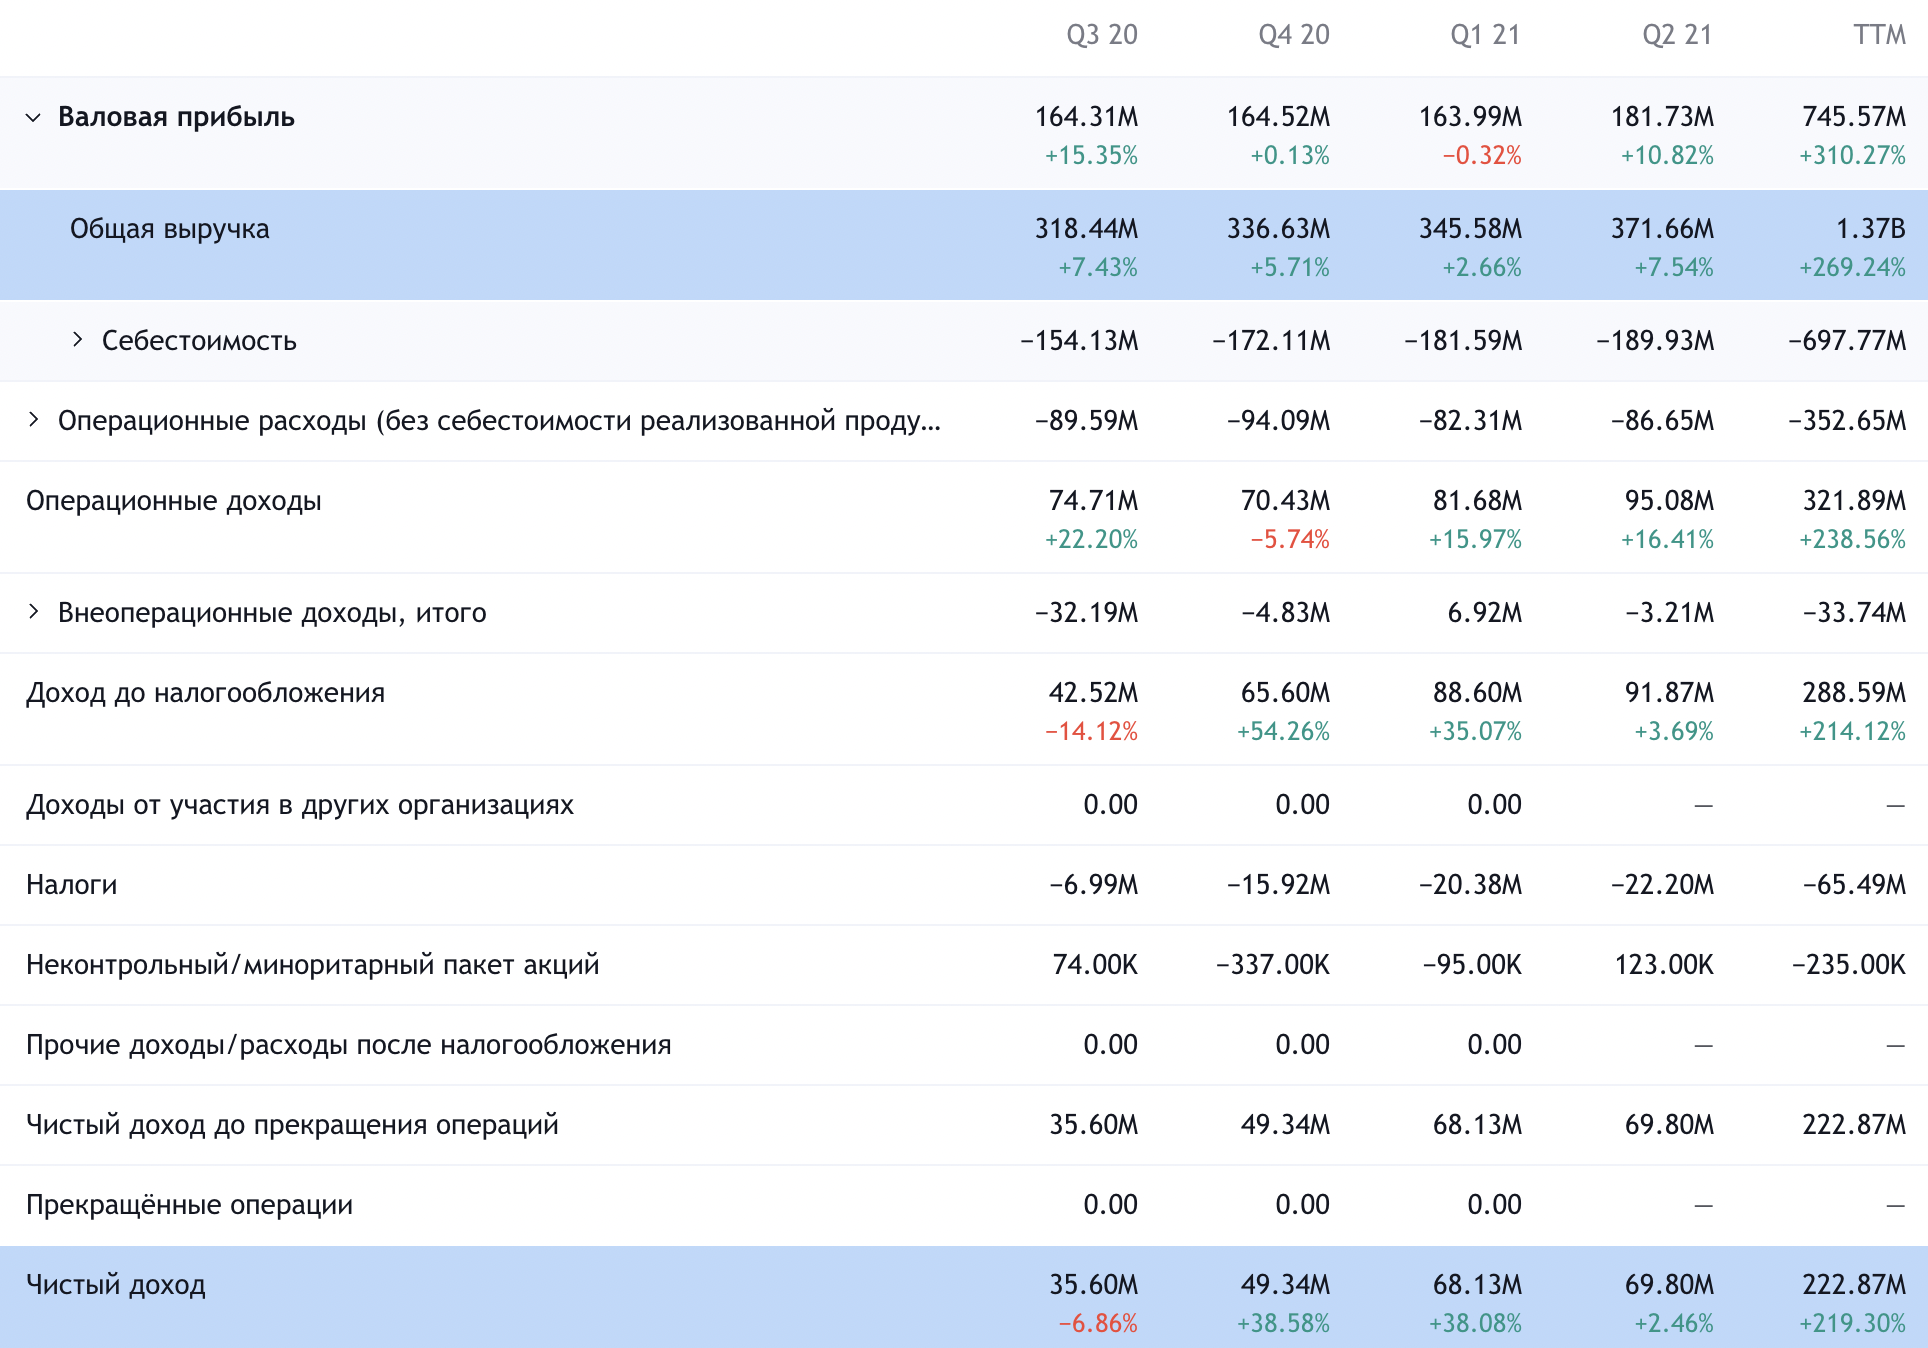Screen dimensions: 1928x1348
Task: Click revenue value 318.44M
Action: [1086, 229]
